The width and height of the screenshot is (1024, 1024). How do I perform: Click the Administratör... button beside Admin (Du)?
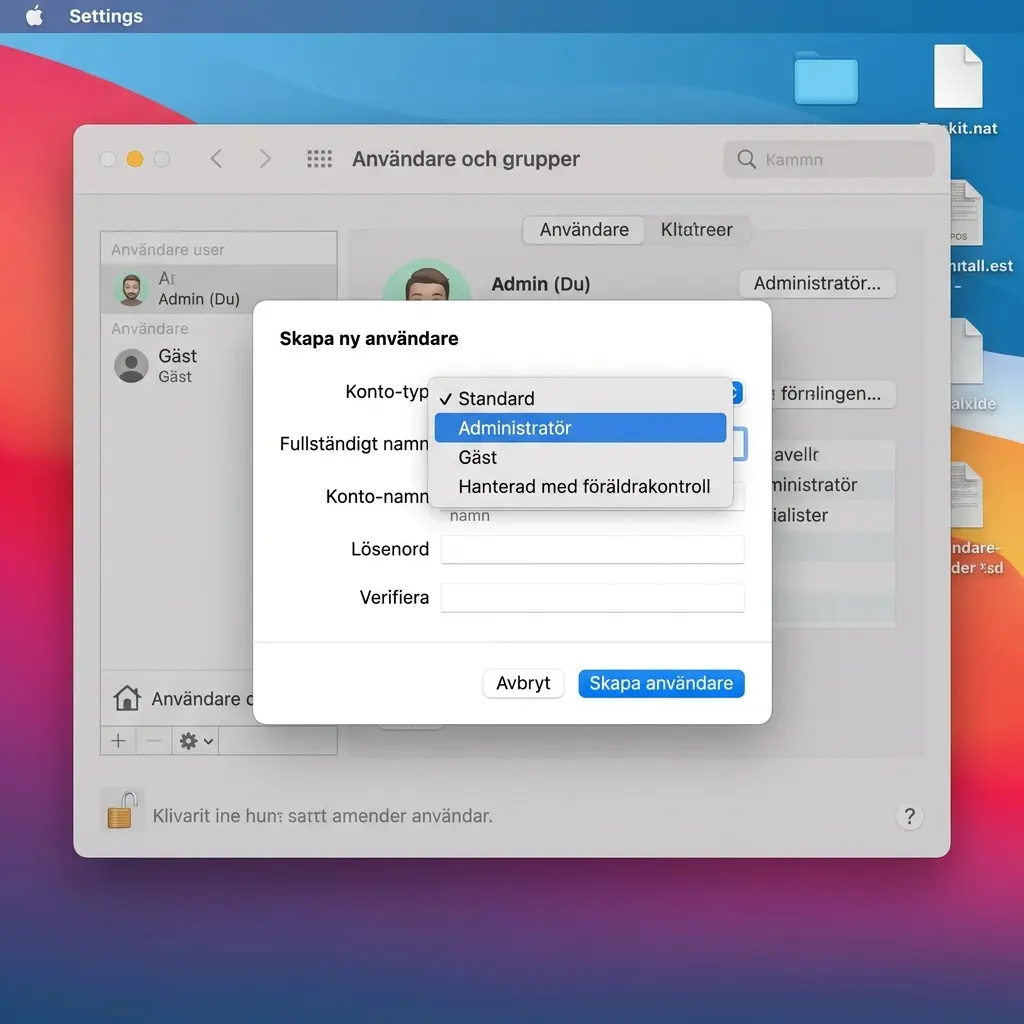pyautogui.click(x=817, y=283)
